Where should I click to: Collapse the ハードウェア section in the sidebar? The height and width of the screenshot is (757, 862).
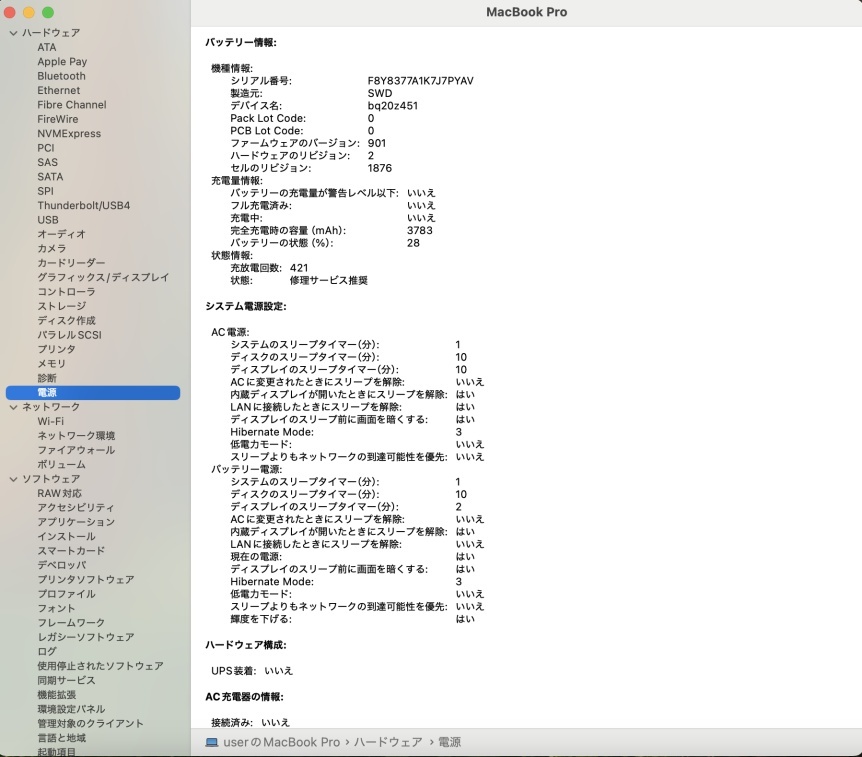(x=13, y=32)
